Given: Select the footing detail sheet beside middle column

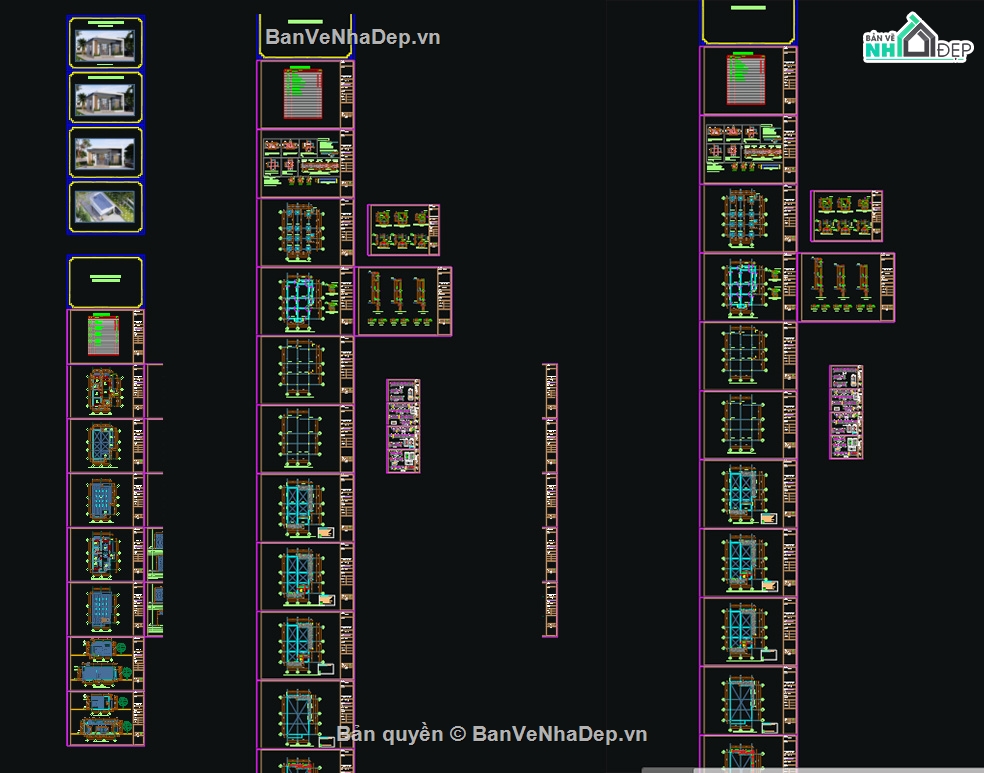Looking at the screenshot, I should click(403, 230).
